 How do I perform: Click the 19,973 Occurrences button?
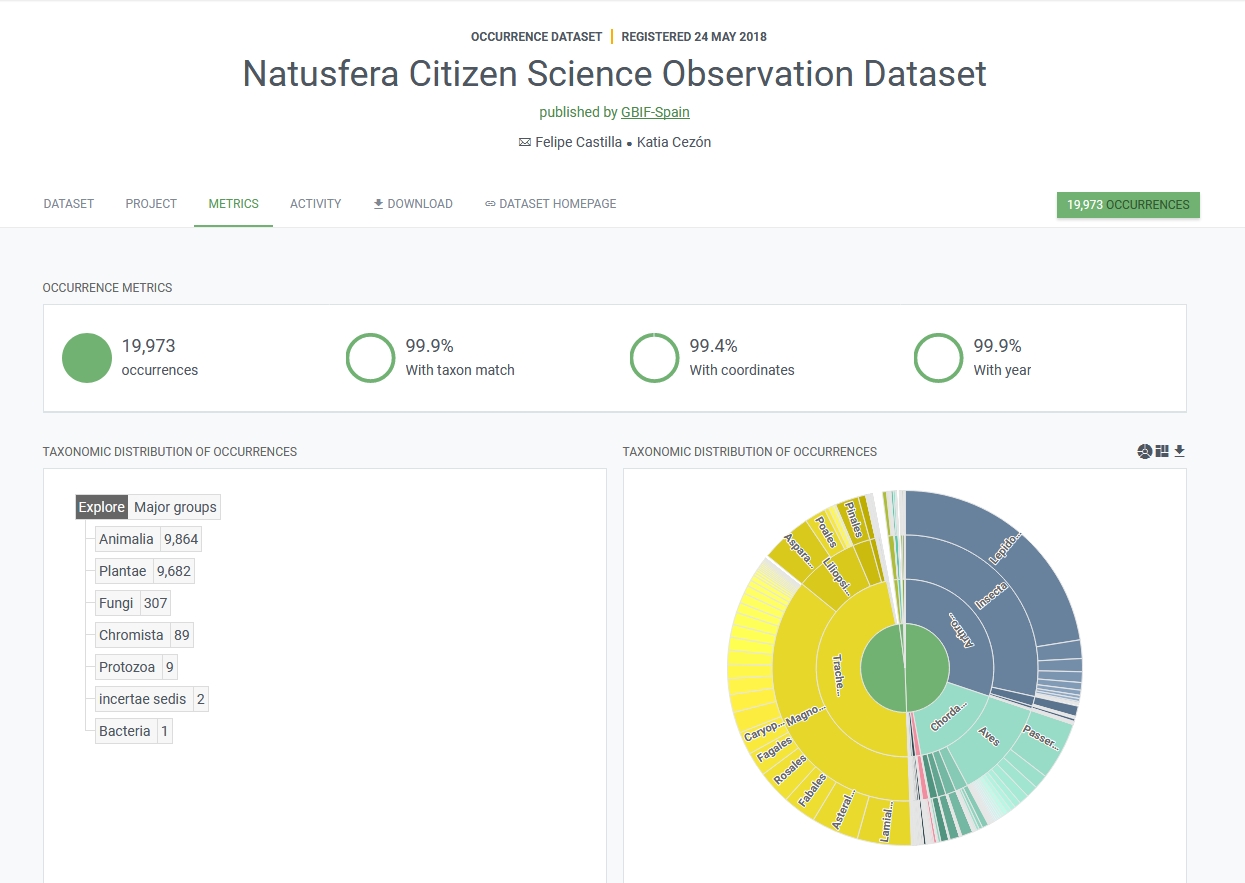click(1127, 205)
